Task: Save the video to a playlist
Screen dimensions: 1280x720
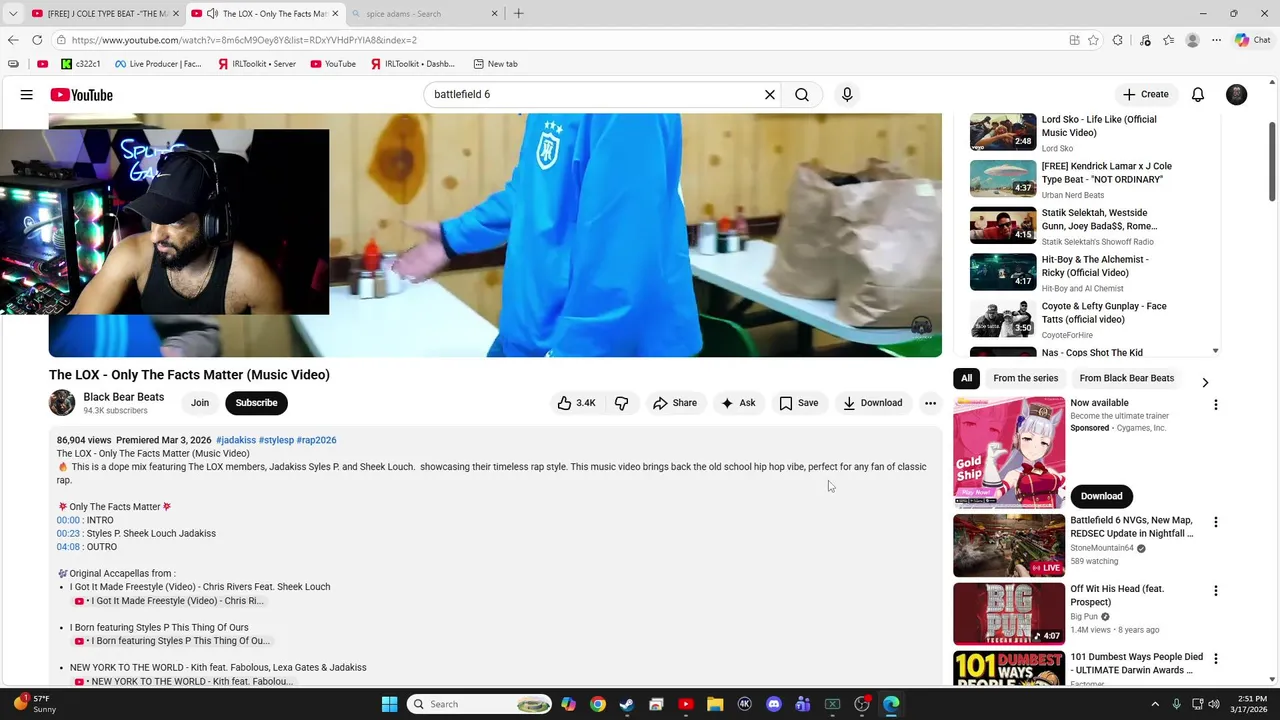Action: pos(799,403)
